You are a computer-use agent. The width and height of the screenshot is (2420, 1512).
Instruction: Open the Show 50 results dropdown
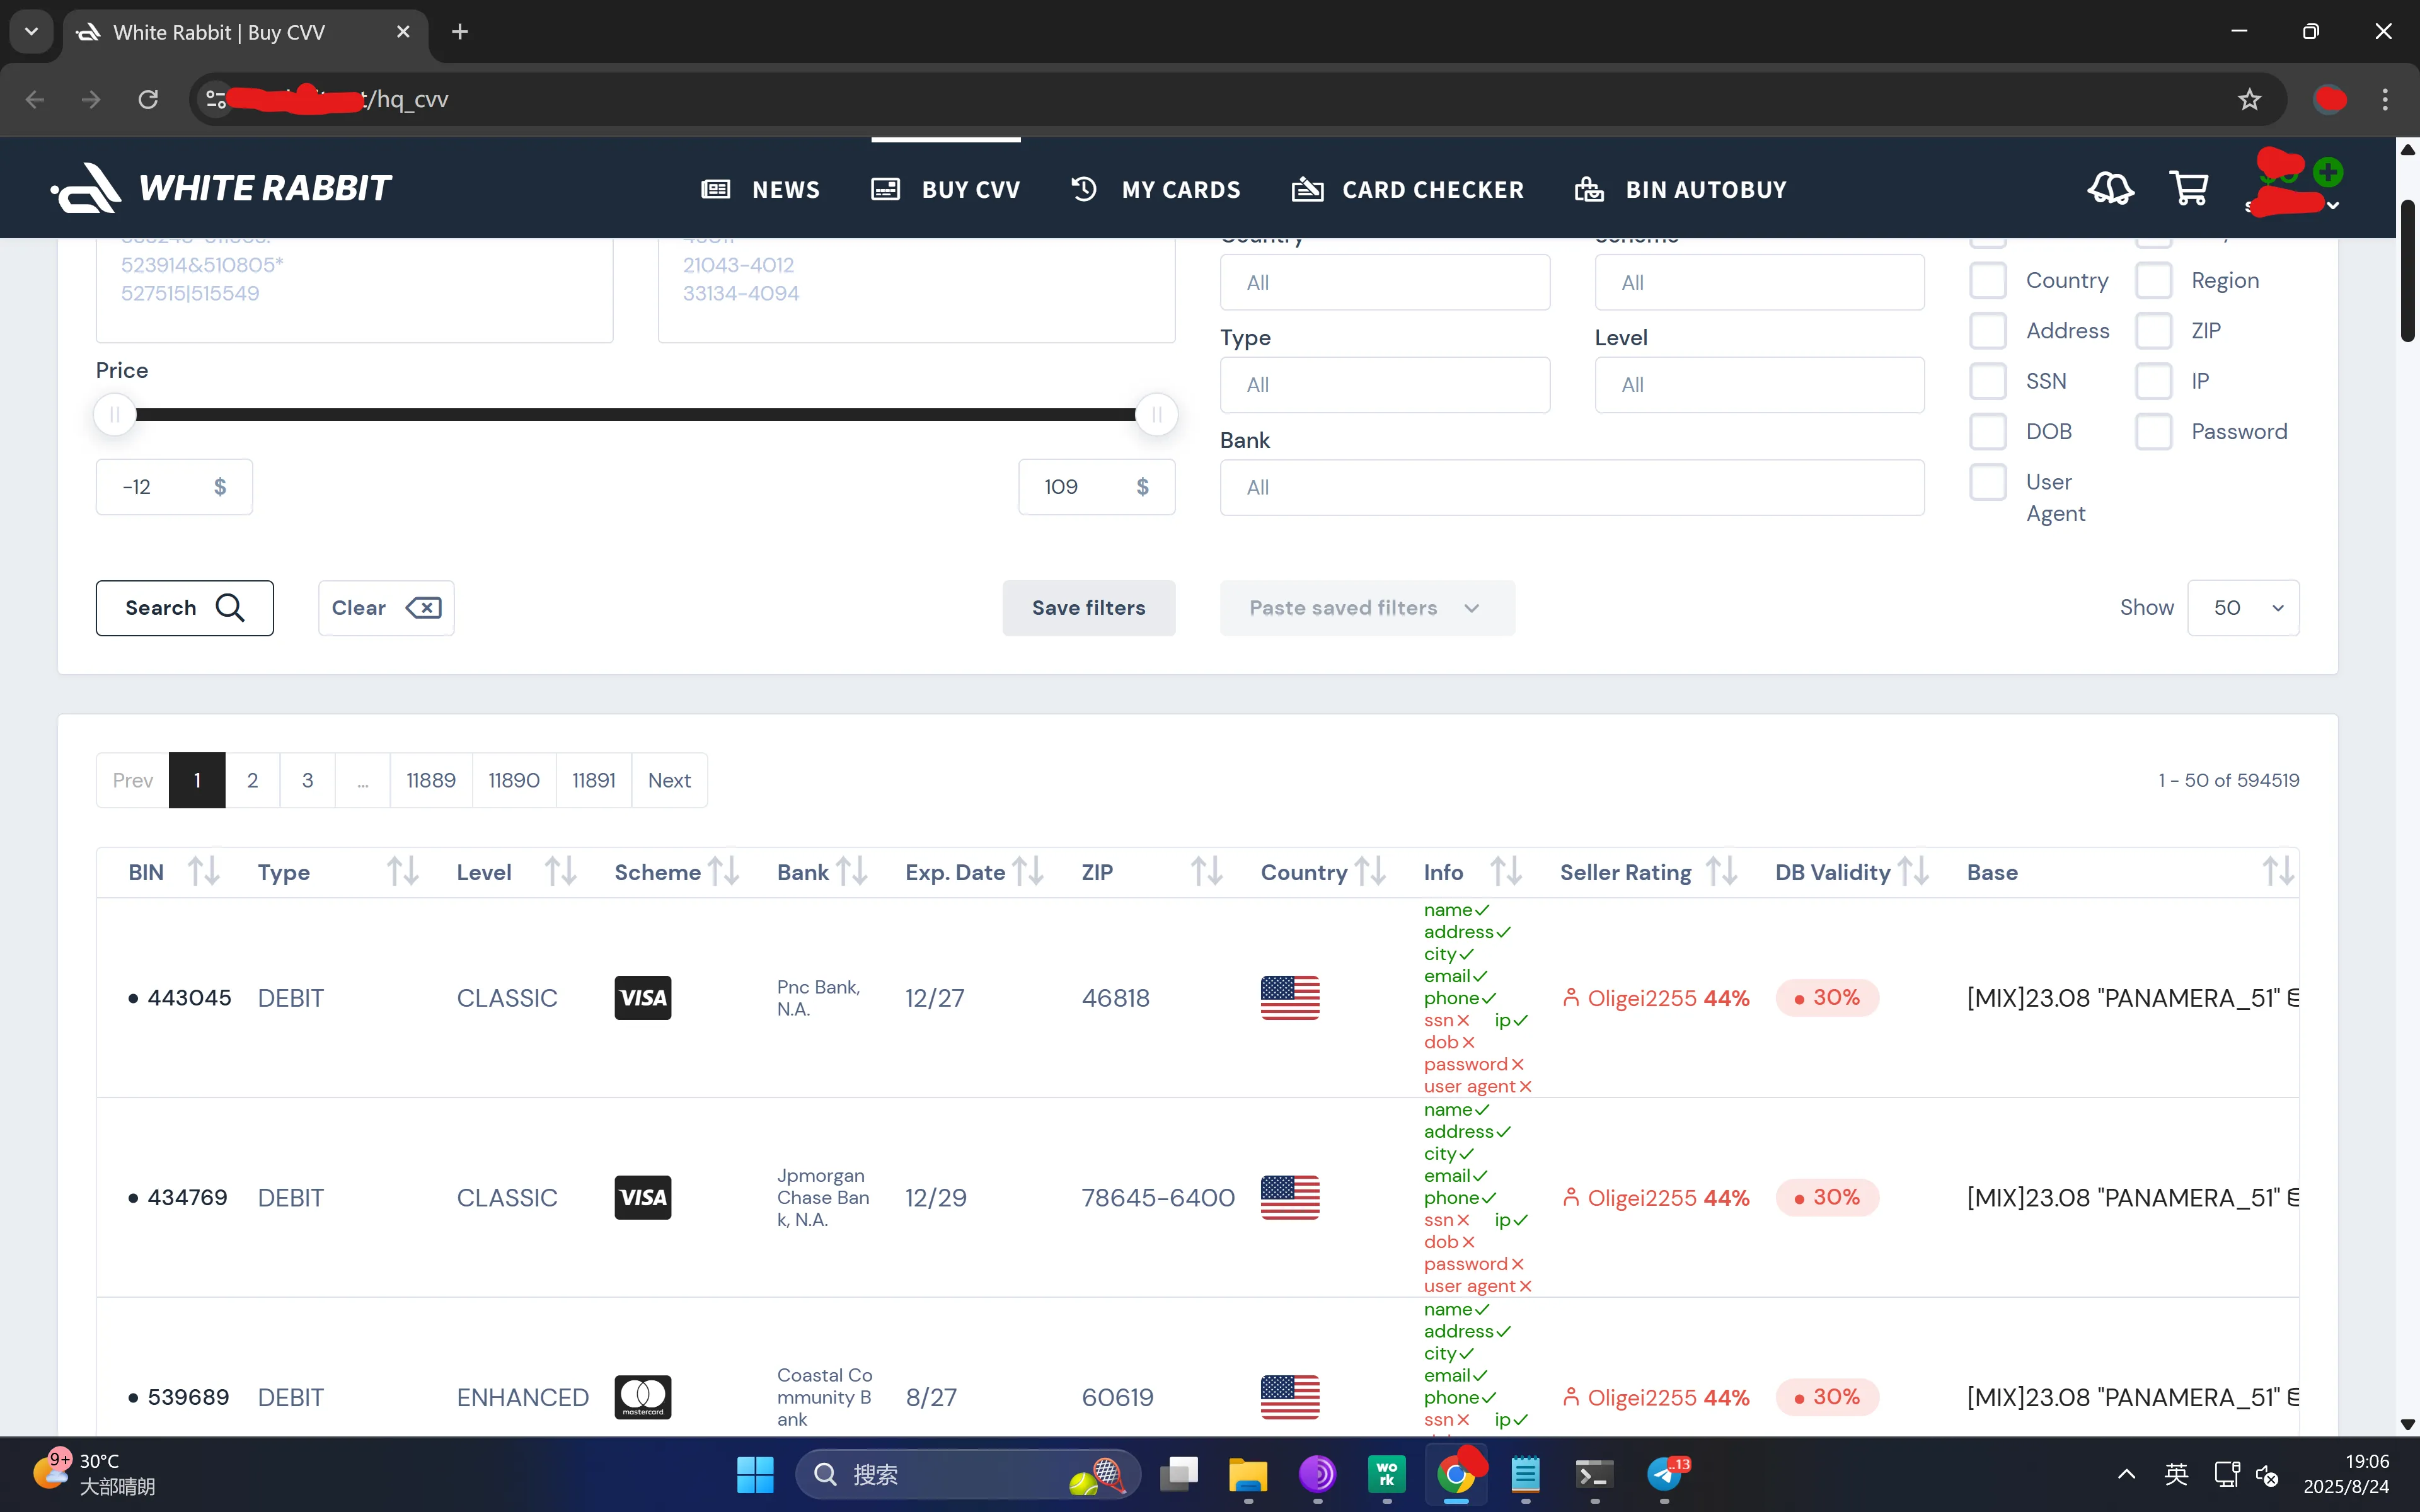2243,608
